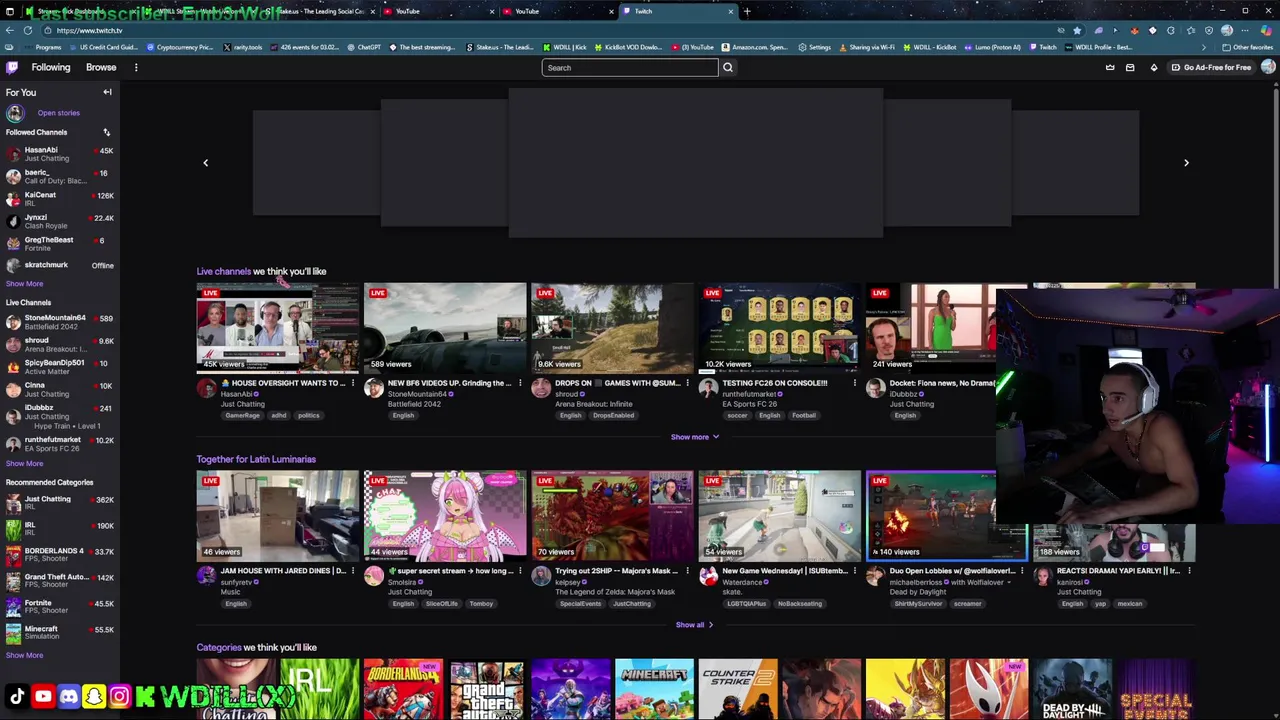Screen dimensions: 1280x720
Task: Click the browser back arrow
Action: click(10, 30)
